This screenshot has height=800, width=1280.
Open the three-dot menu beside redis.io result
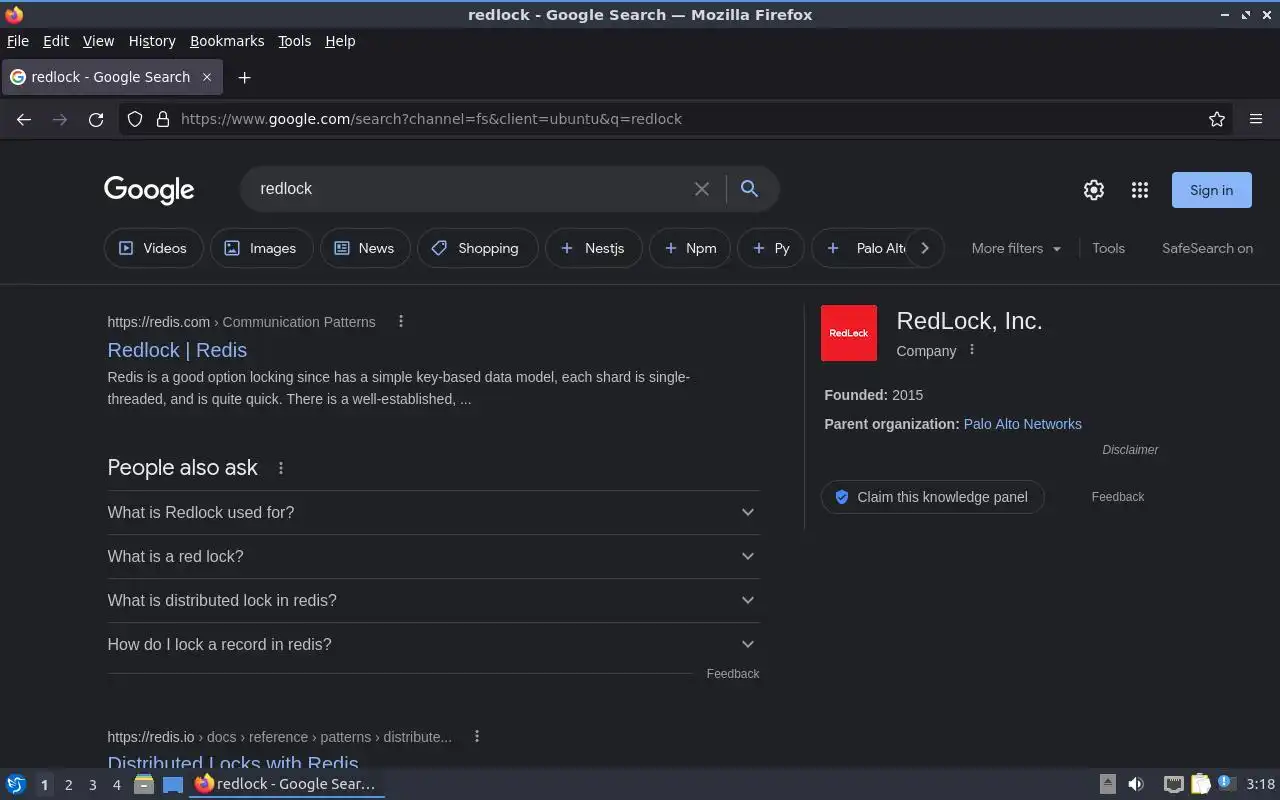[x=477, y=736]
